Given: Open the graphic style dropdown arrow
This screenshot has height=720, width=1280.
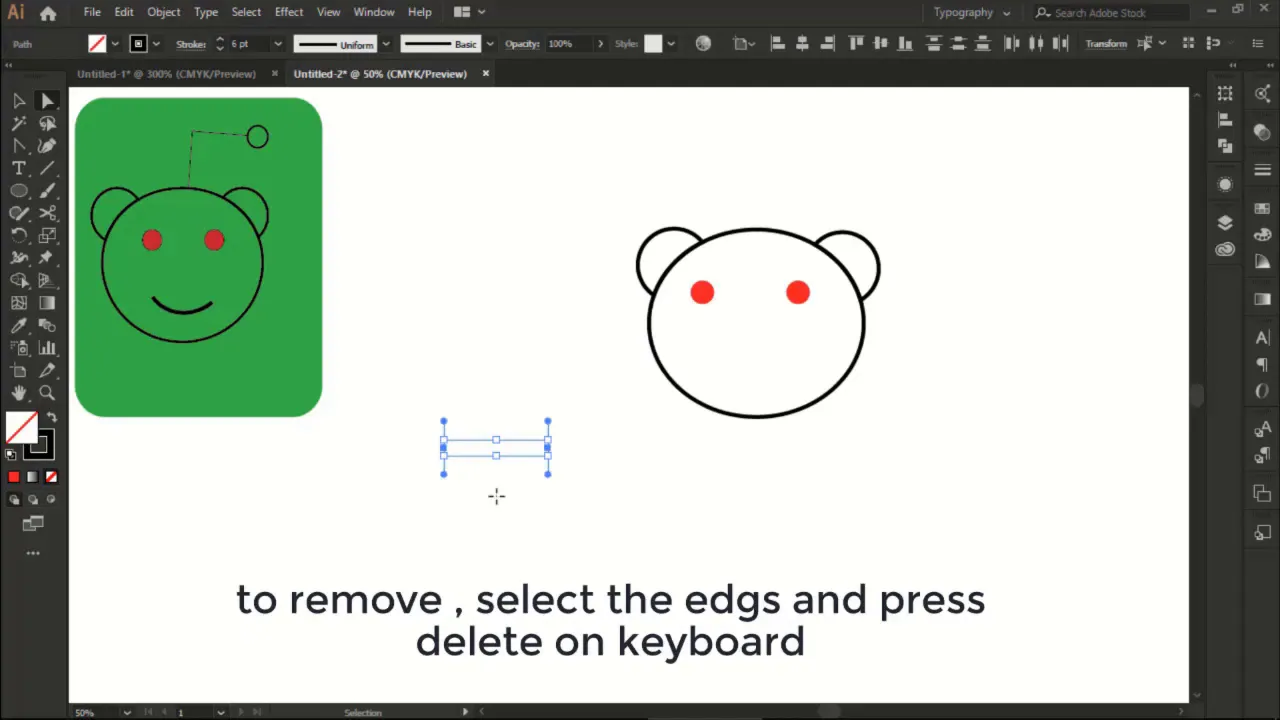Looking at the screenshot, I should pyautogui.click(x=671, y=44).
